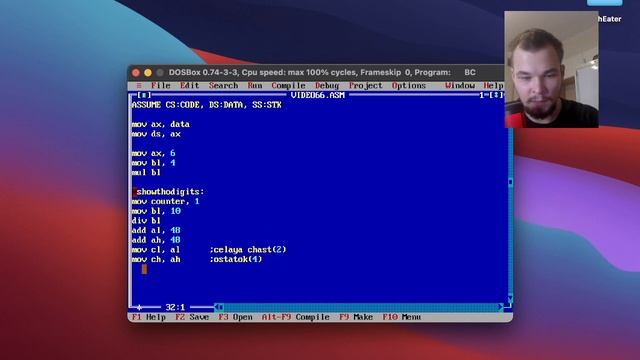This screenshot has width=640, height=360.
Task: Open the Debug menu
Action: point(327,86)
